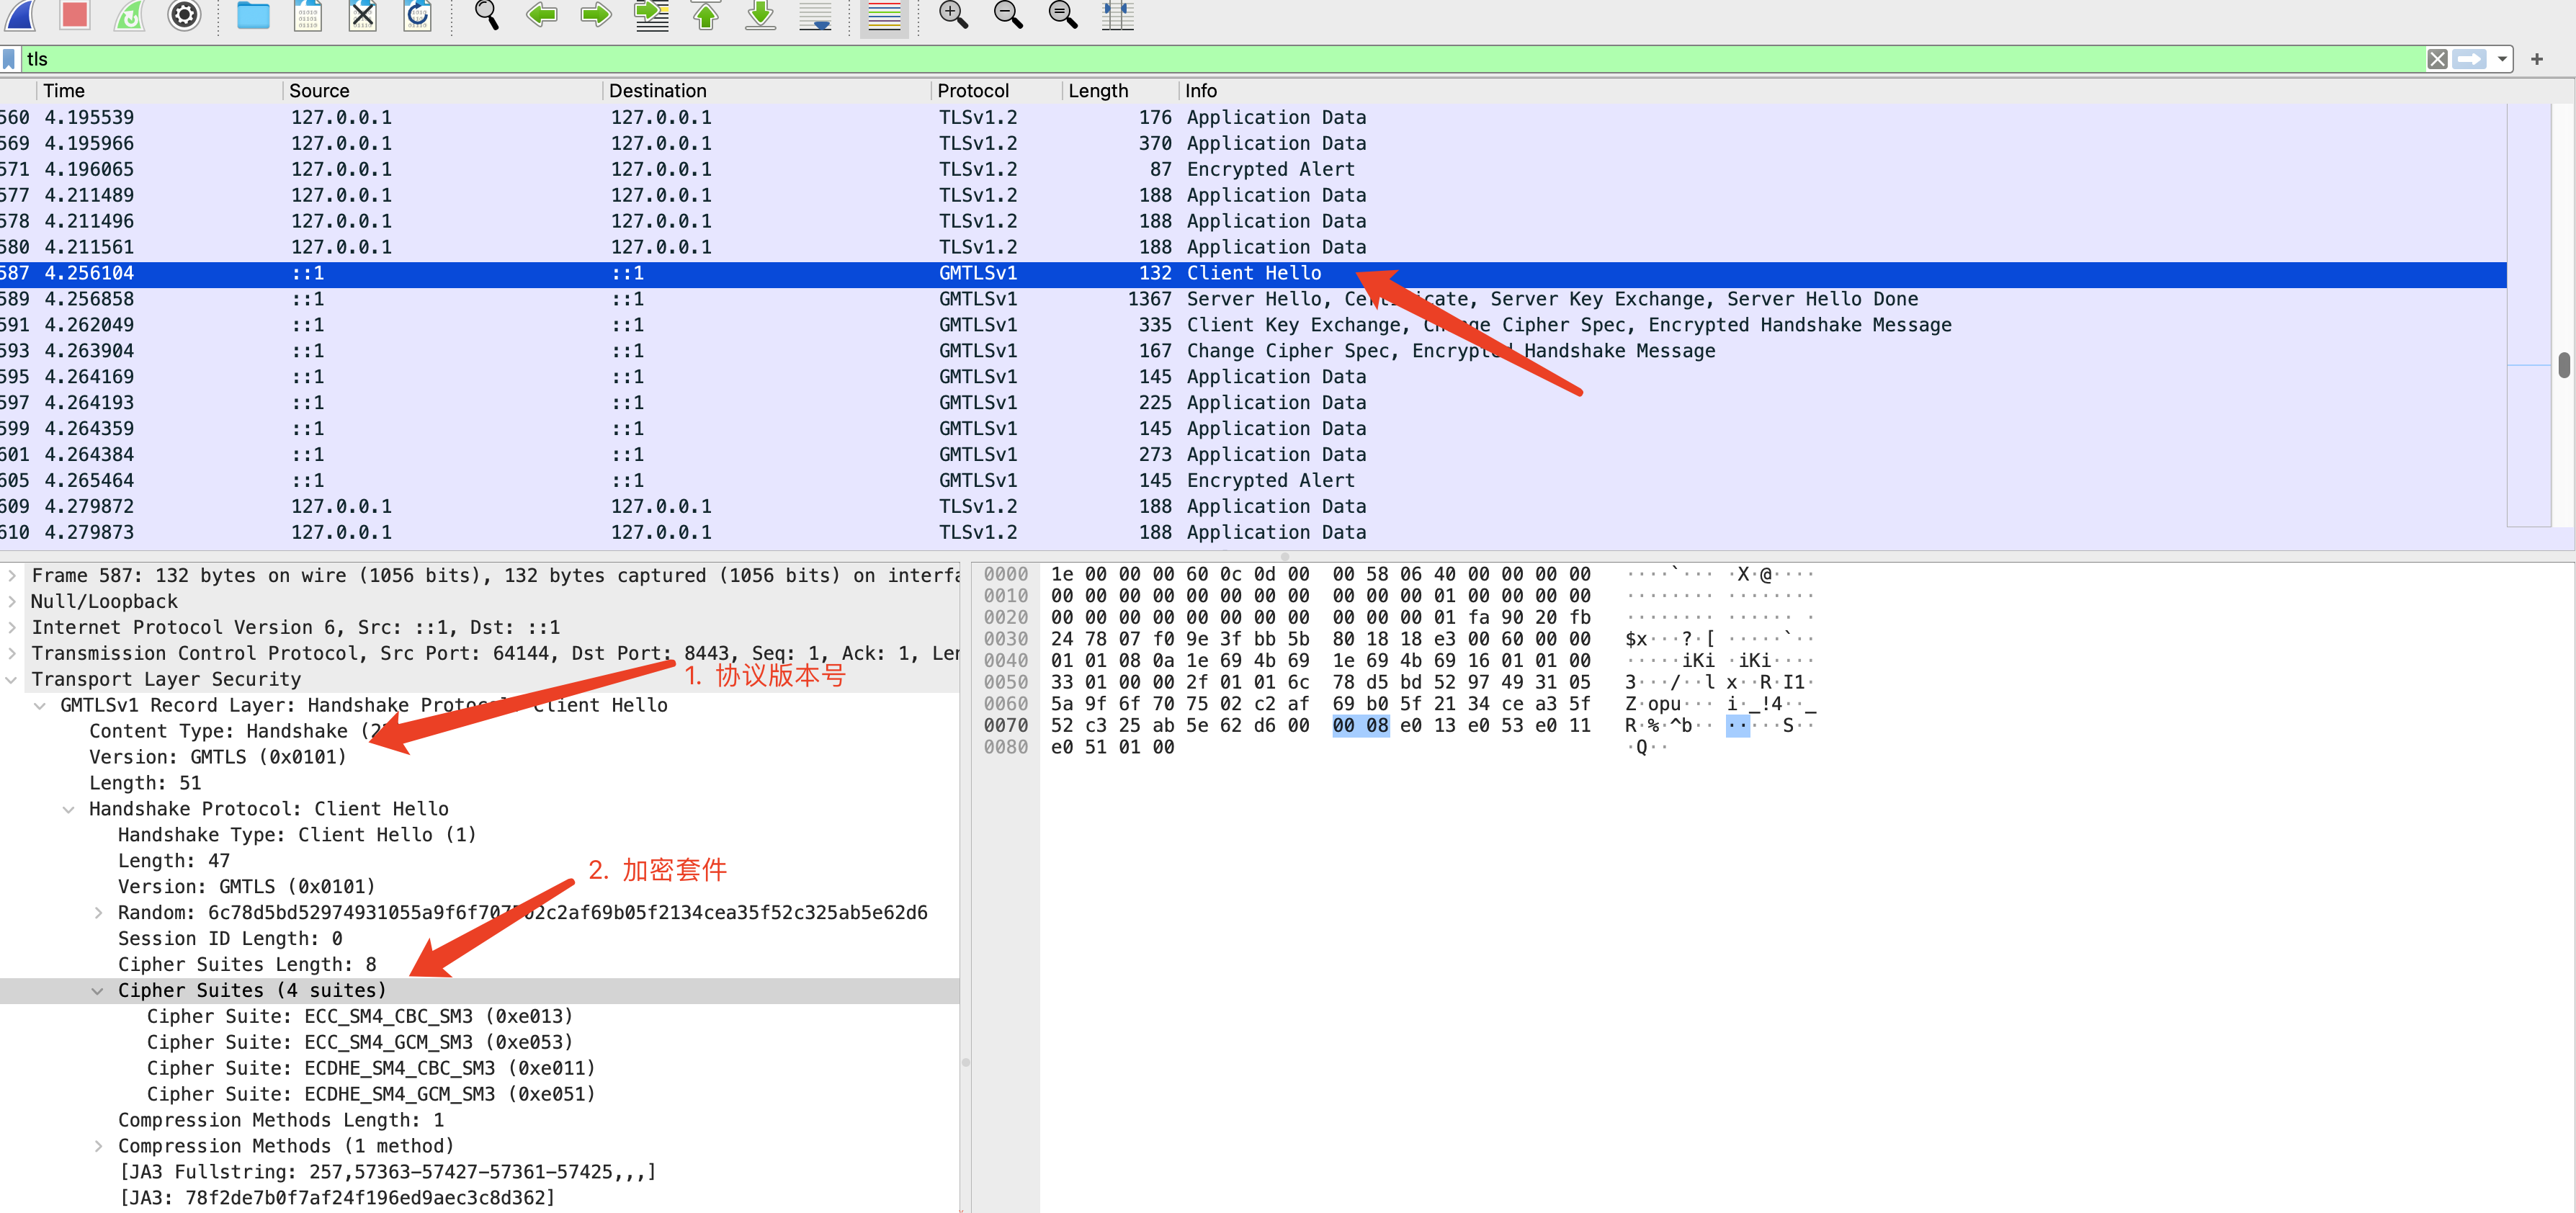This screenshot has height=1213, width=2576.
Task: Expand the Compression Methods tree node
Action: [97, 1146]
